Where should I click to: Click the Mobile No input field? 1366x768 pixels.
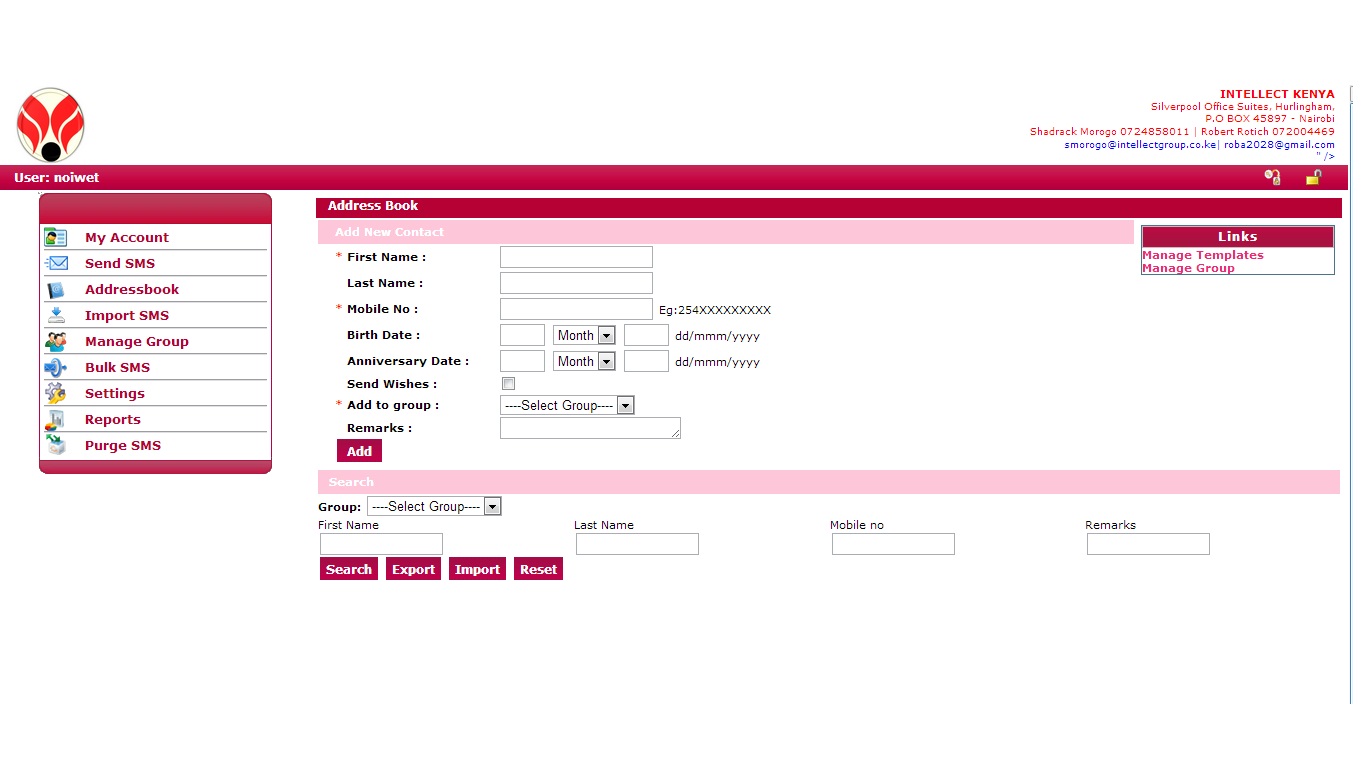coord(576,309)
